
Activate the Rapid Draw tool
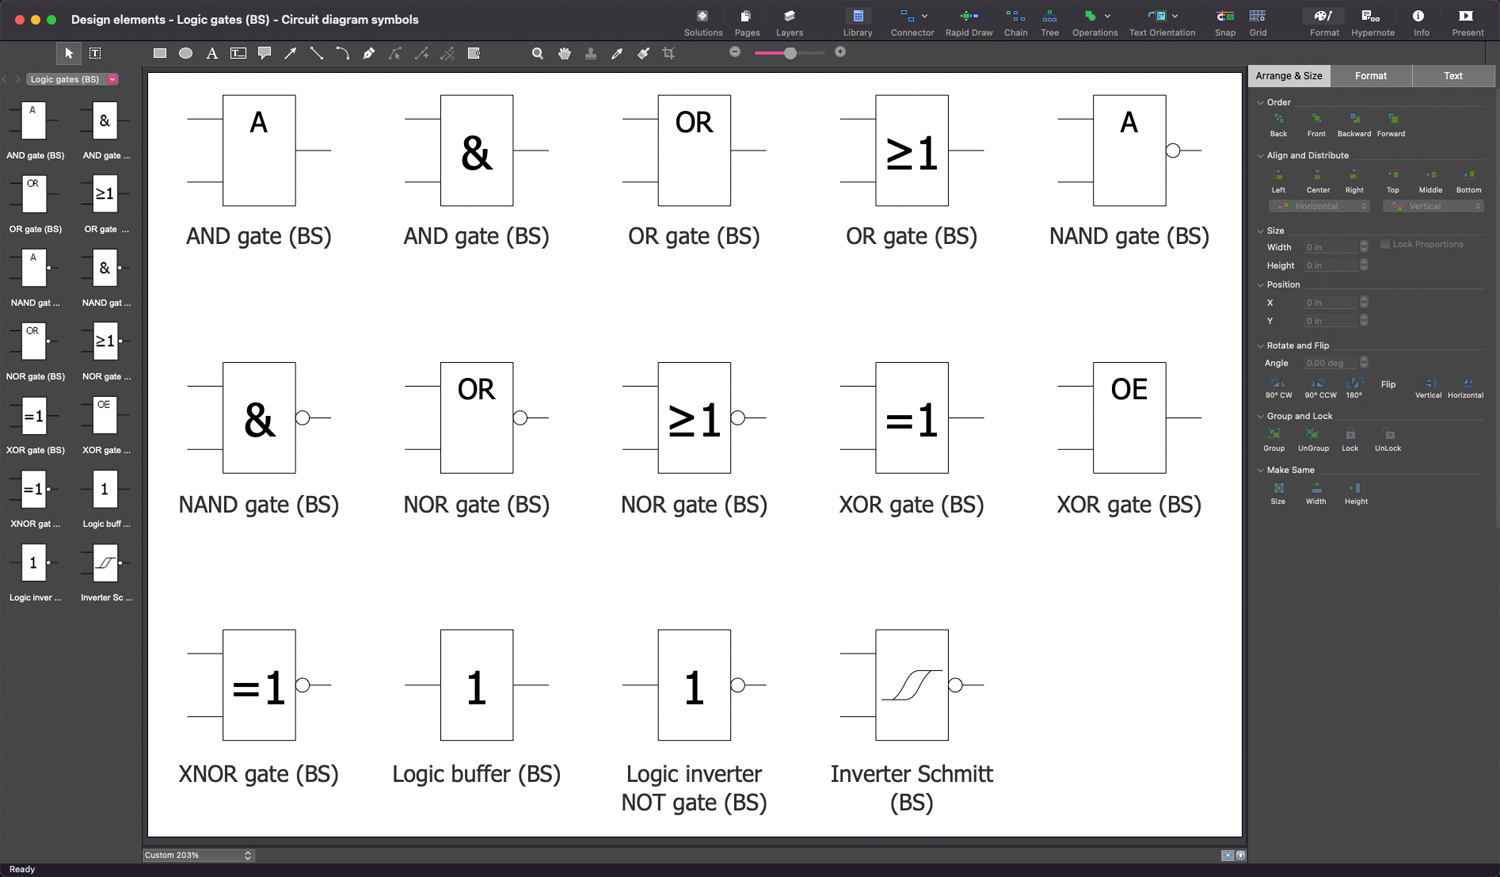[x=968, y=22]
